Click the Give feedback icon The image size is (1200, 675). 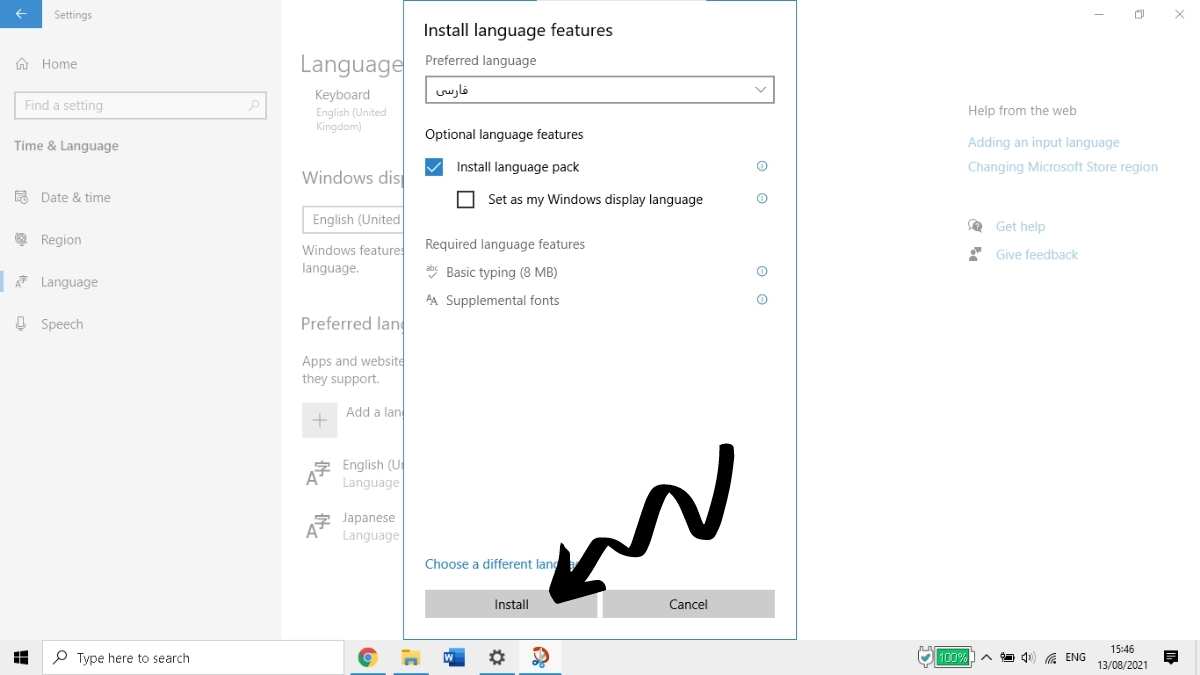975,254
